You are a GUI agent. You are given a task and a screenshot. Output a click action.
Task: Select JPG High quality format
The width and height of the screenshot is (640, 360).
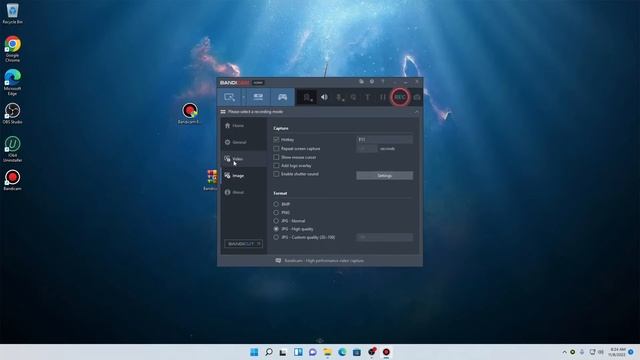pos(276,229)
